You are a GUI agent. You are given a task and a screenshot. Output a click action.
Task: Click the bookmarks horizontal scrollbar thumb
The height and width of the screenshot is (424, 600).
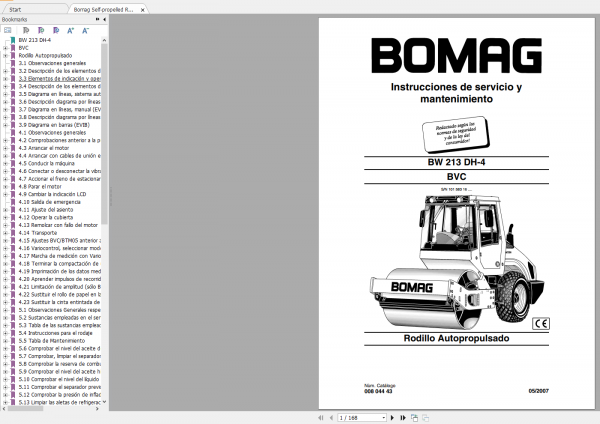pyautogui.click(x=25, y=409)
